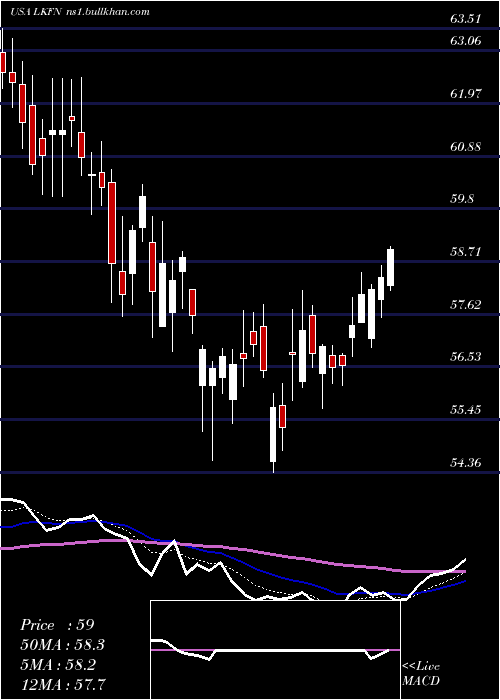500x700 pixels.
Task: Click the '12MA : 57.7' readout
Action: [65, 683]
